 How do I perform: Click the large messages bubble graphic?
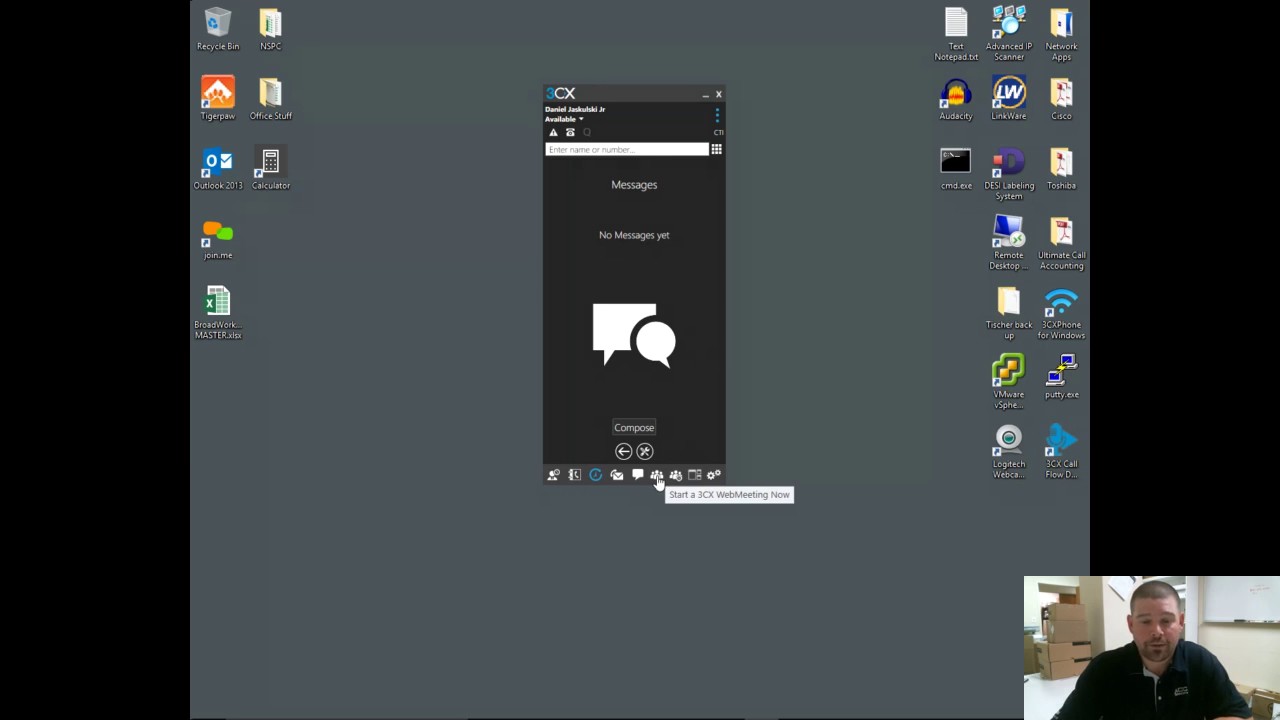tap(634, 336)
